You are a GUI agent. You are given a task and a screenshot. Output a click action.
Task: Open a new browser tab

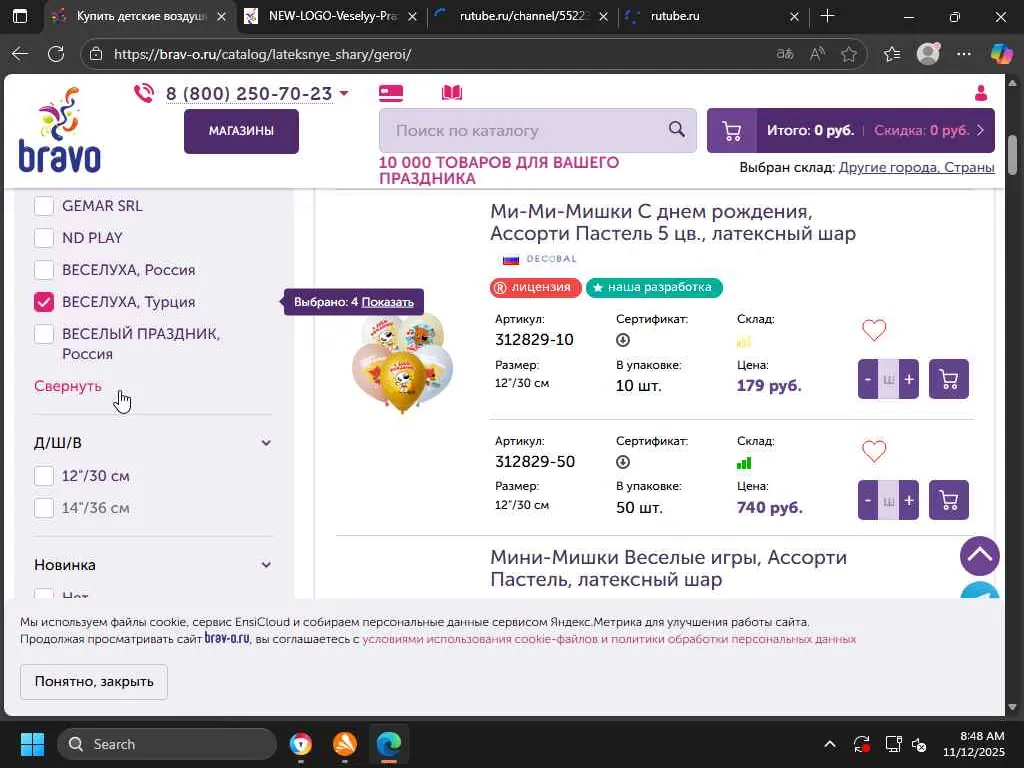coord(827,16)
